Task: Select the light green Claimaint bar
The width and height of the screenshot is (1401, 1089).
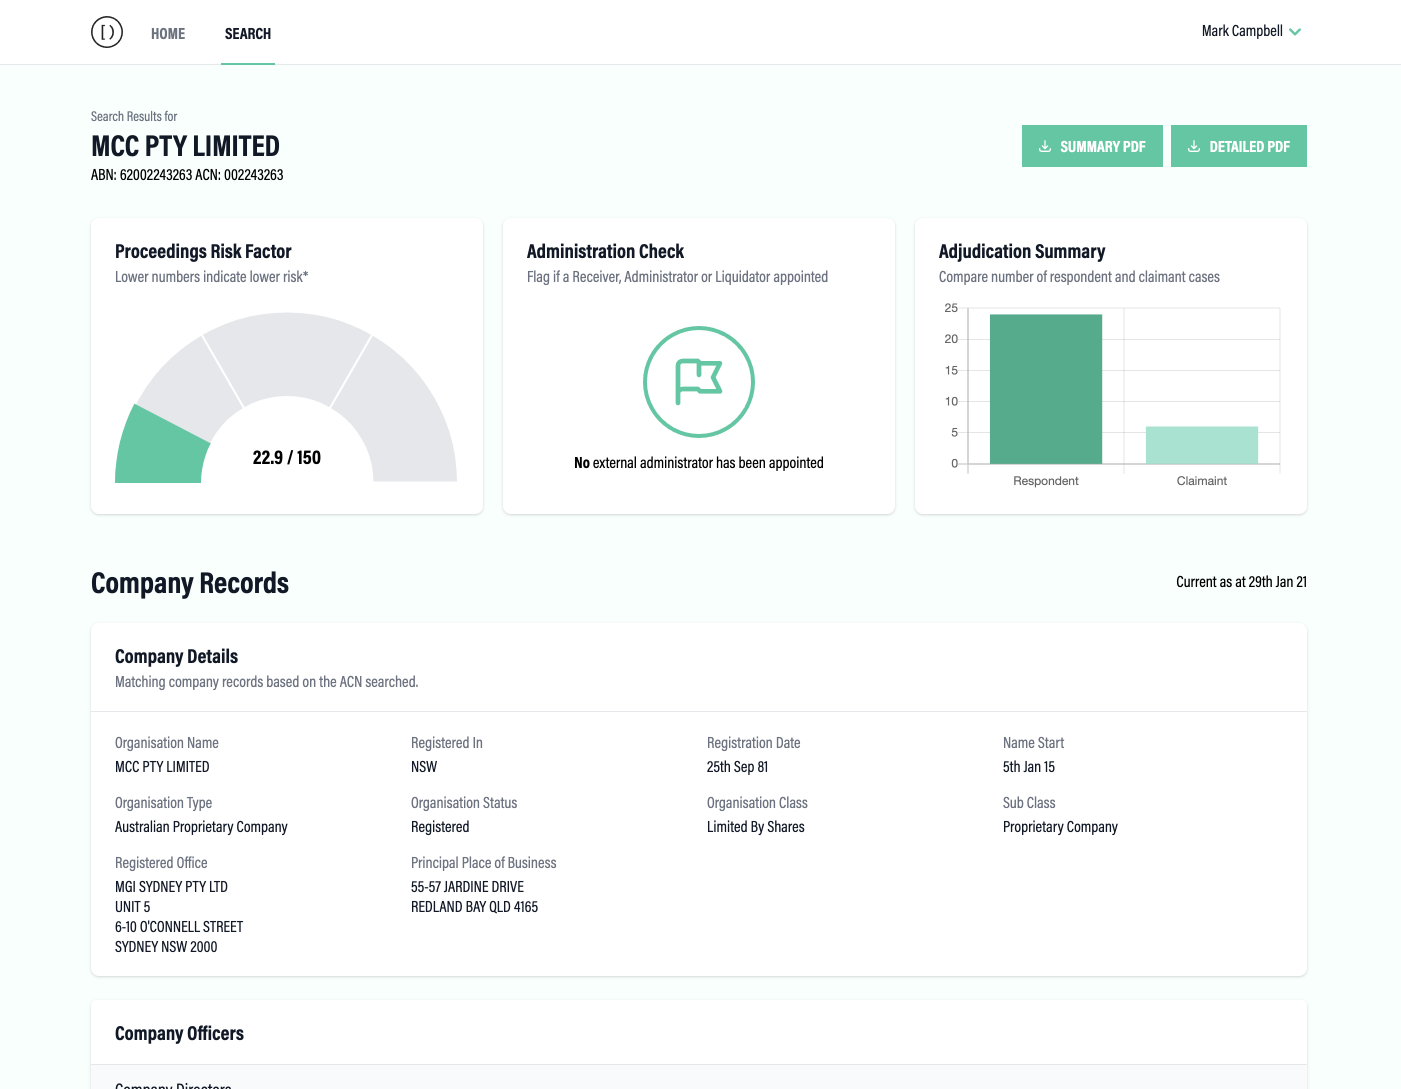Action: pyautogui.click(x=1202, y=446)
